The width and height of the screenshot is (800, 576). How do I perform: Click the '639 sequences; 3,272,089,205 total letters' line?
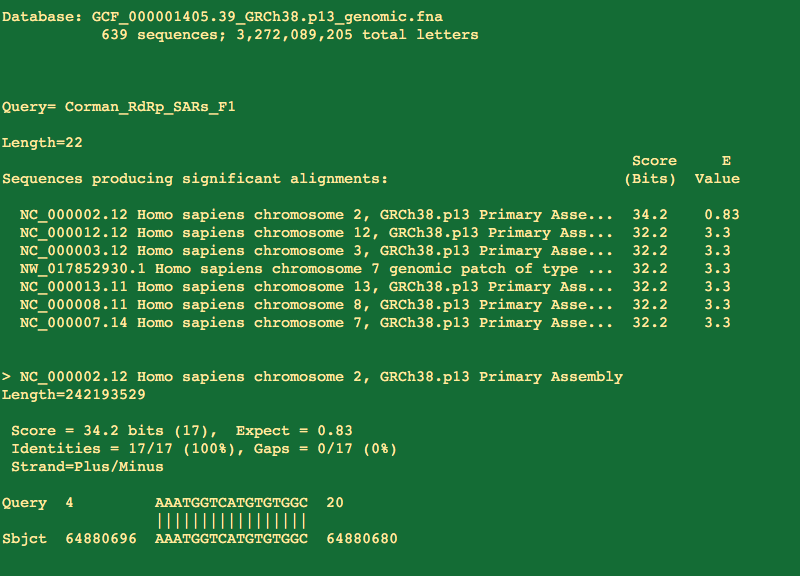tap(290, 35)
